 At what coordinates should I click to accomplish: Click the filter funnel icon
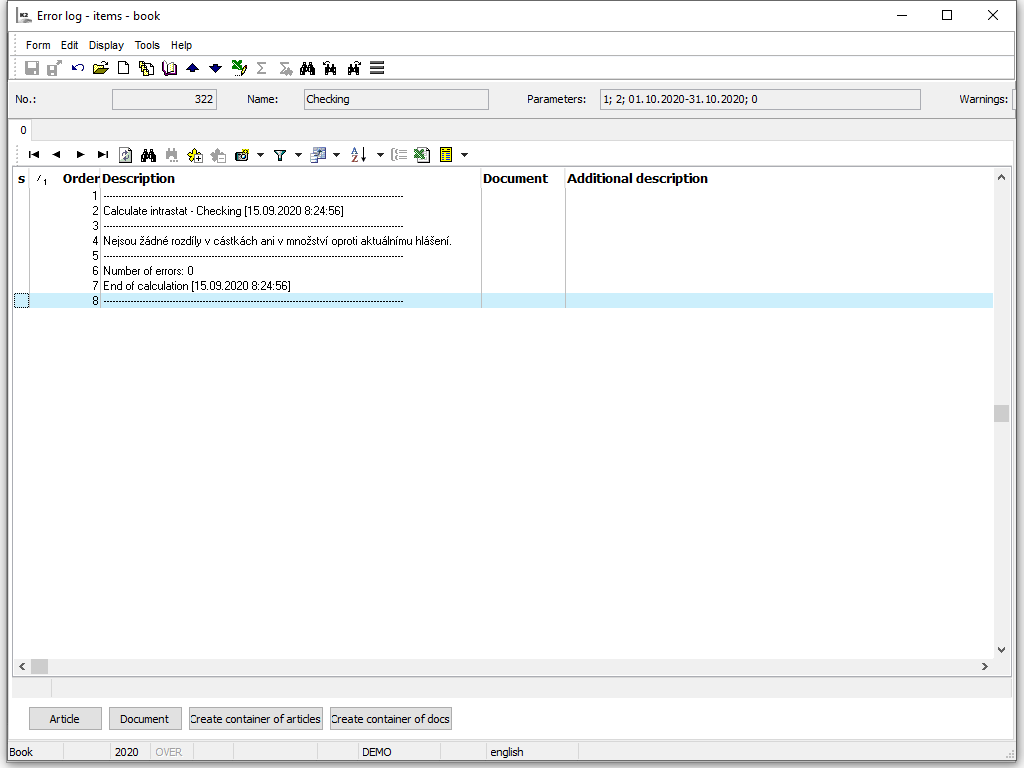(280, 155)
